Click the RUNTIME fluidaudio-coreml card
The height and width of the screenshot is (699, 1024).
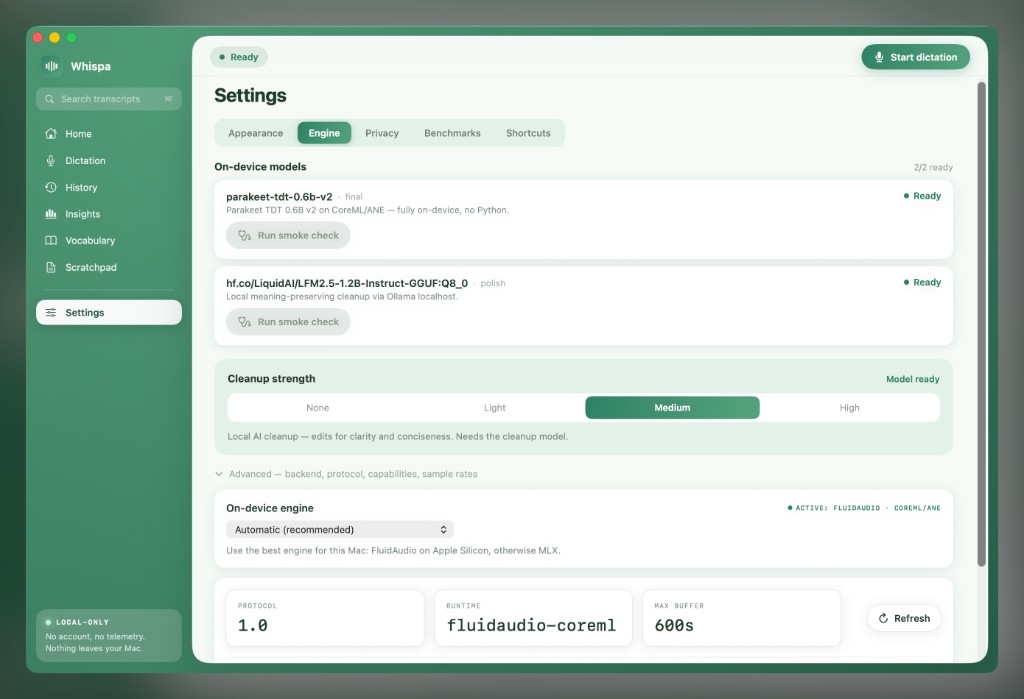click(x=533, y=618)
